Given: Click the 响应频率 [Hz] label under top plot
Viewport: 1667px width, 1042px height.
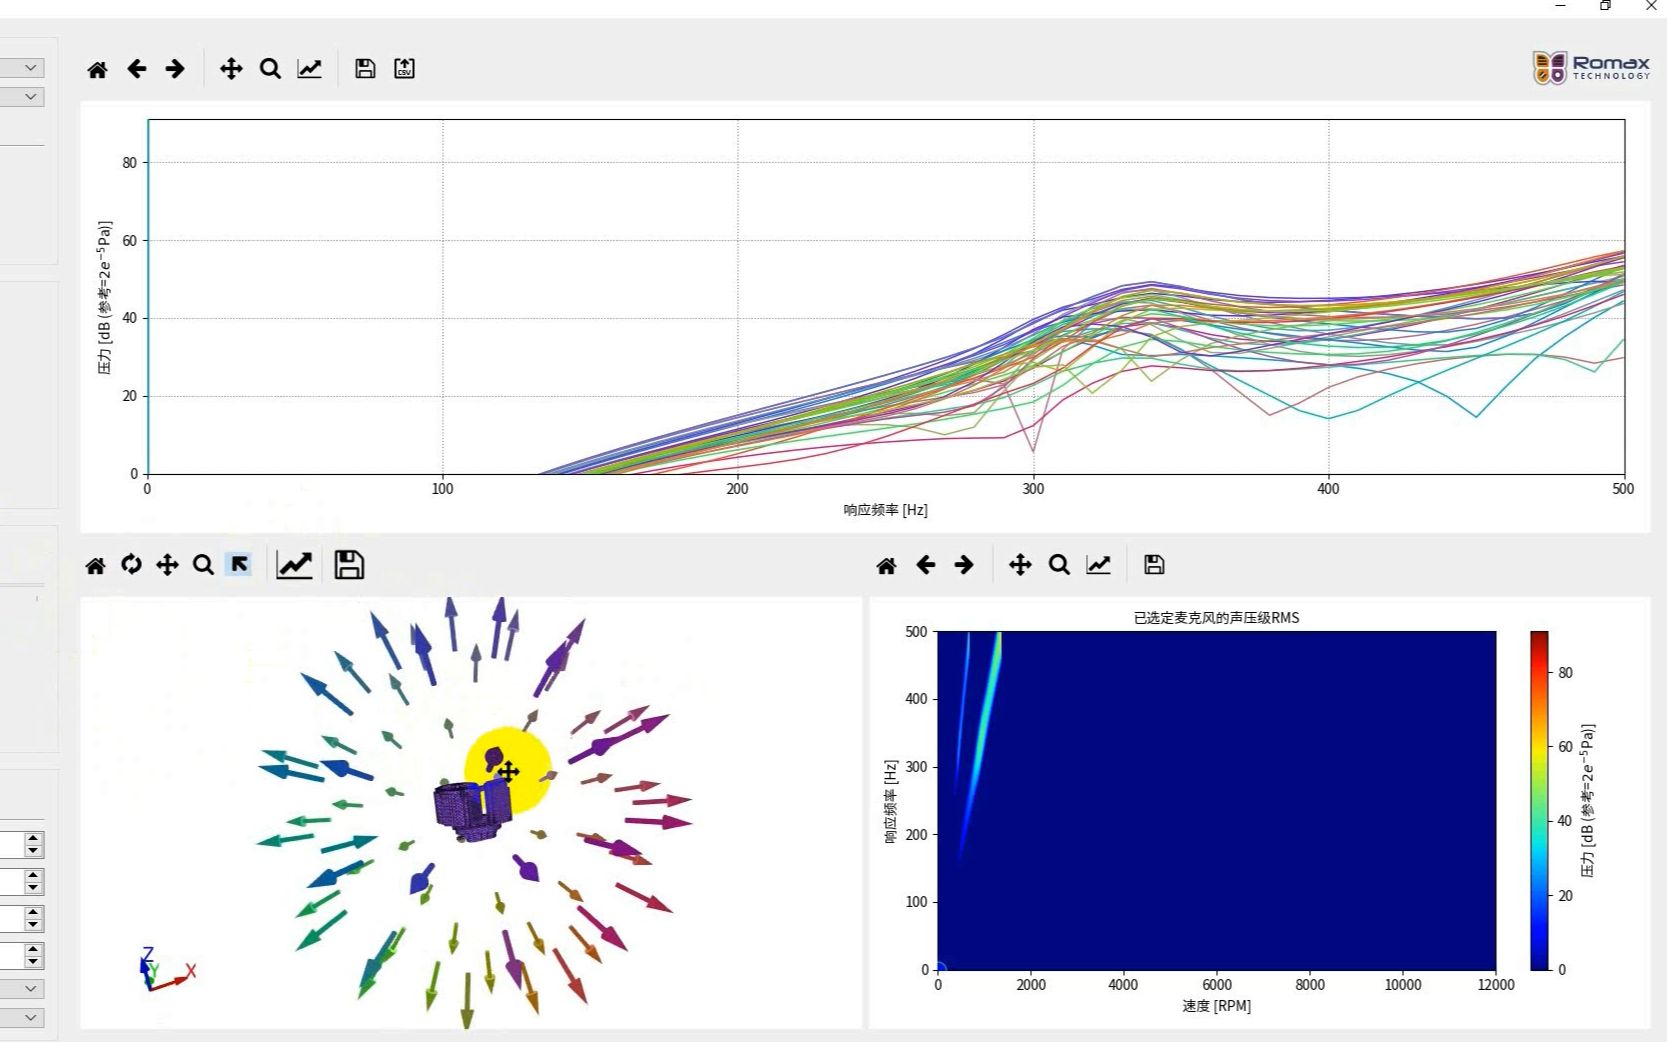Looking at the screenshot, I should click(x=885, y=510).
